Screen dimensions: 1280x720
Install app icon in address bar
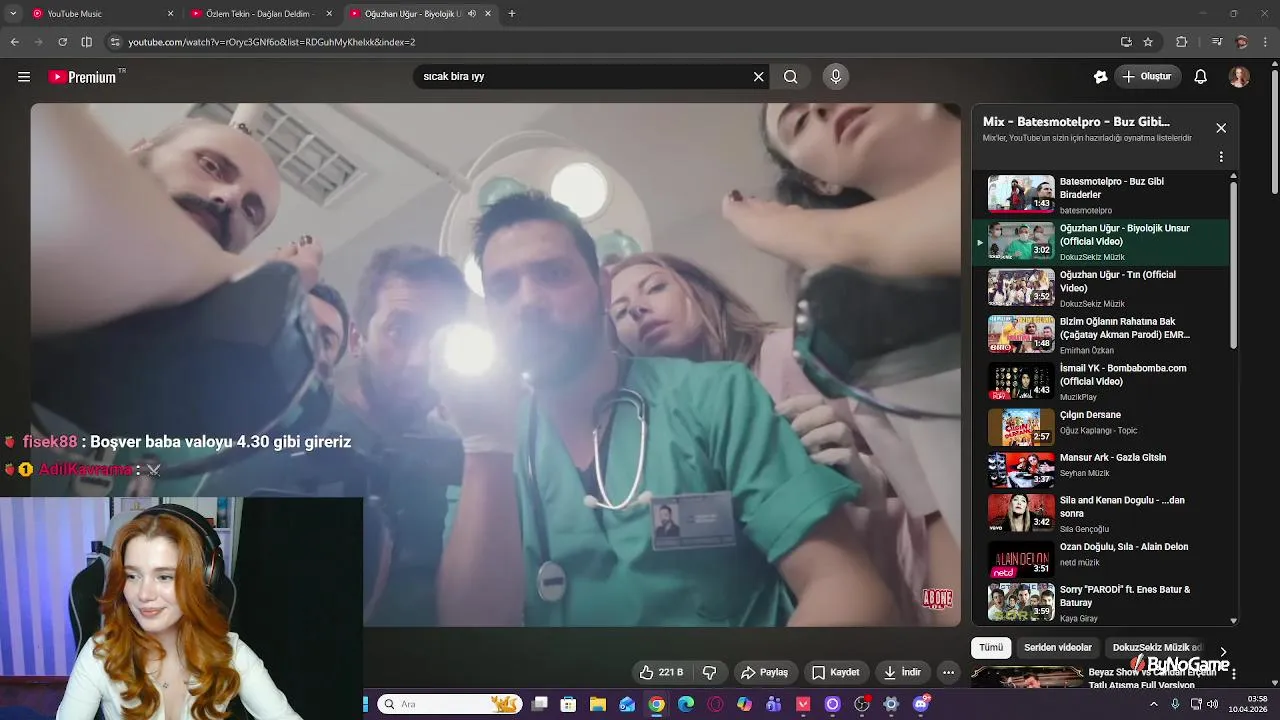[x=1126, y=42]
